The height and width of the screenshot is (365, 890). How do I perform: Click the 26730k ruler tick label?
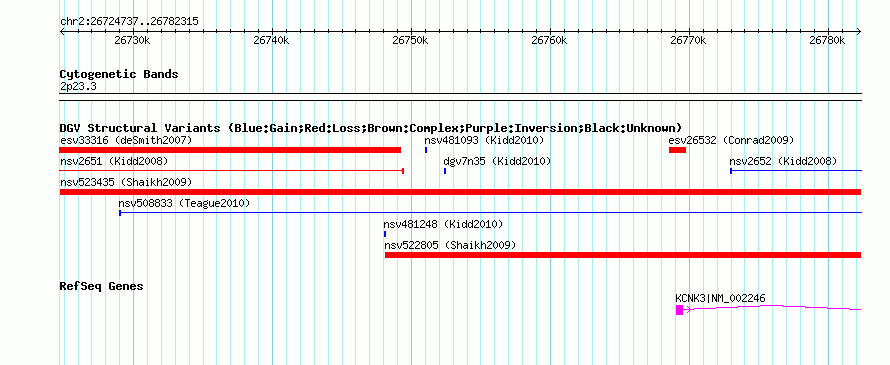tap(132, 40)
